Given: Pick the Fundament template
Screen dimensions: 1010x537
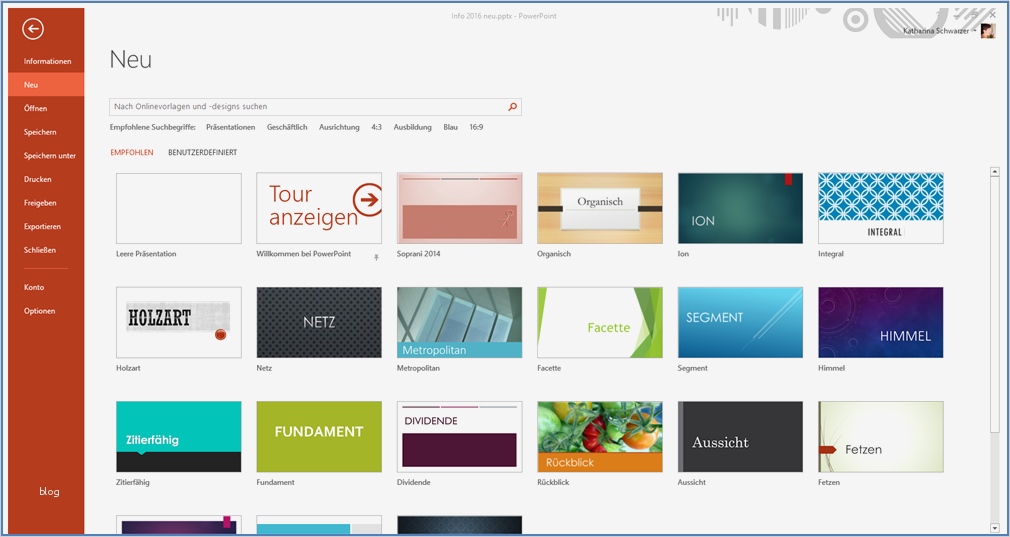Looking at the screenshot, I should point(319,437).
